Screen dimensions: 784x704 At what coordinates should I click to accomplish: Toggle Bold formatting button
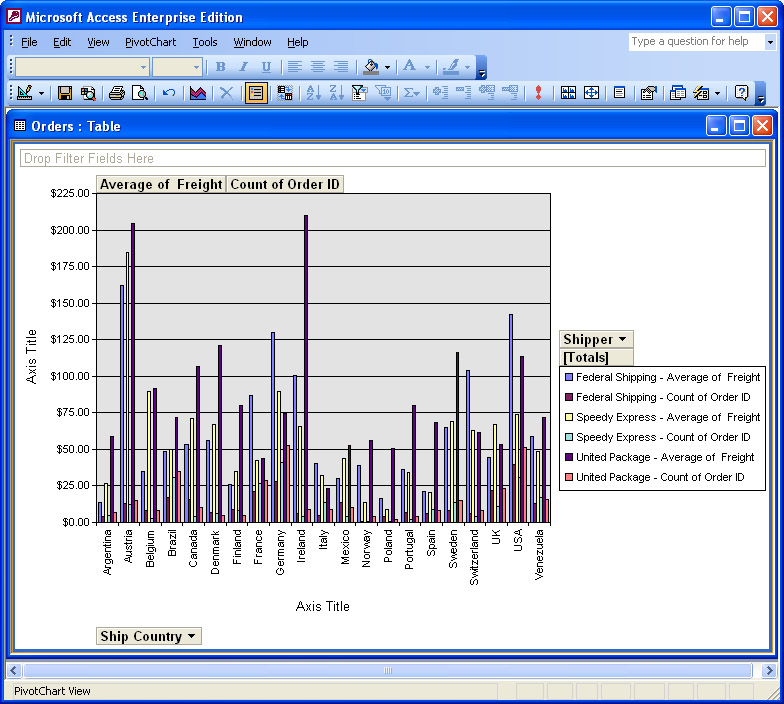pyautogui.click(x=220, y=67)
